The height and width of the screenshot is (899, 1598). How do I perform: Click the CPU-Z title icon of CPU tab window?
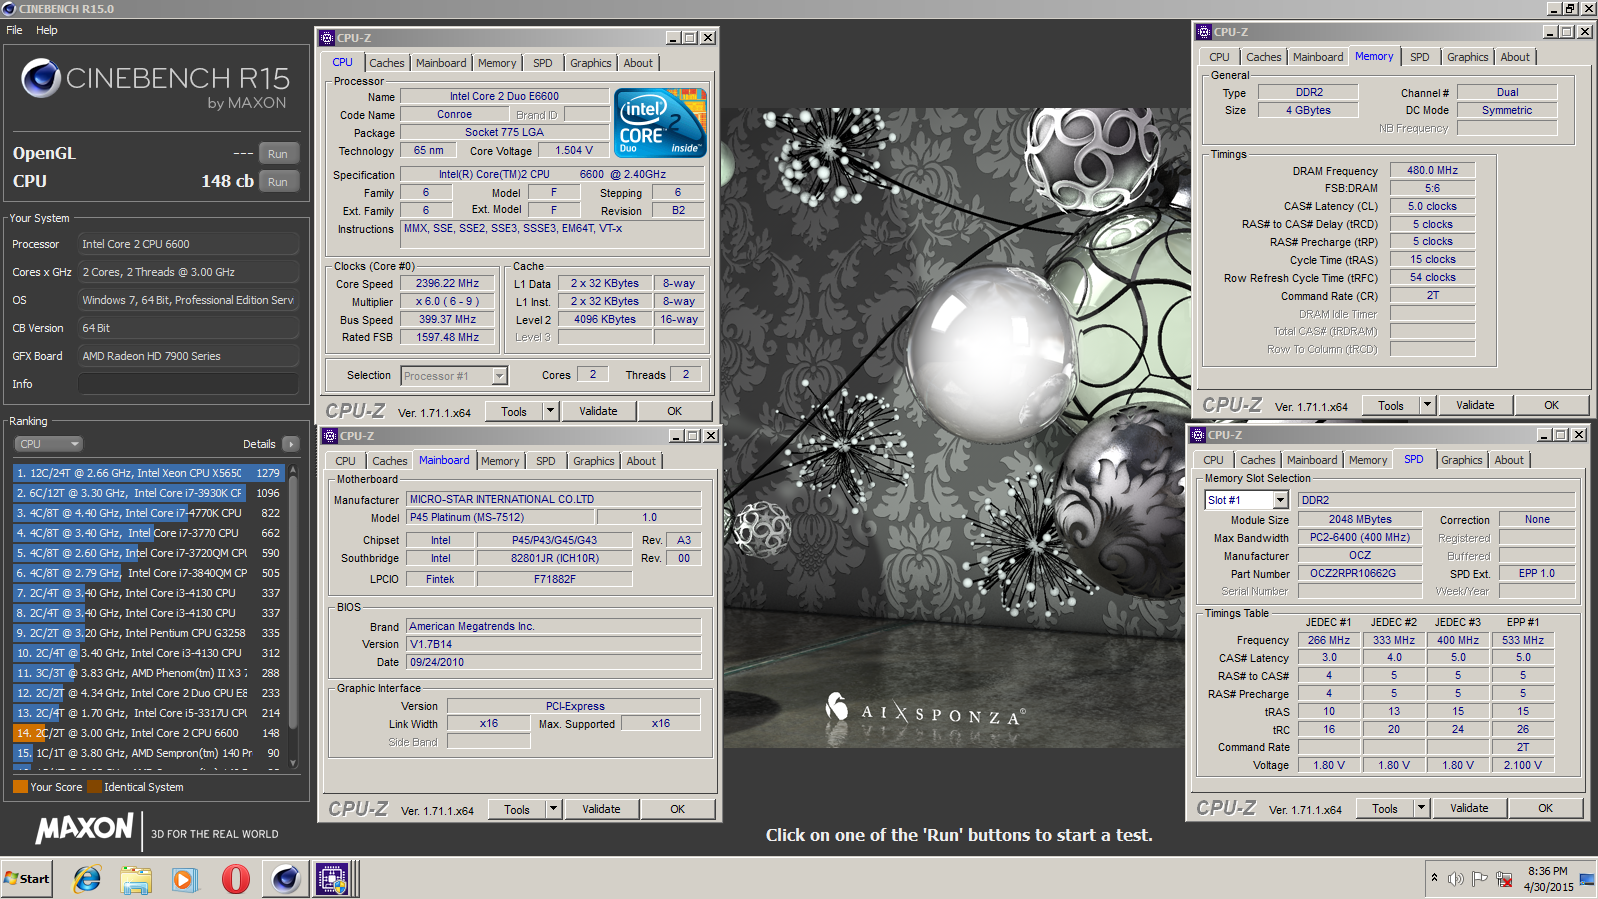(326, 38)
